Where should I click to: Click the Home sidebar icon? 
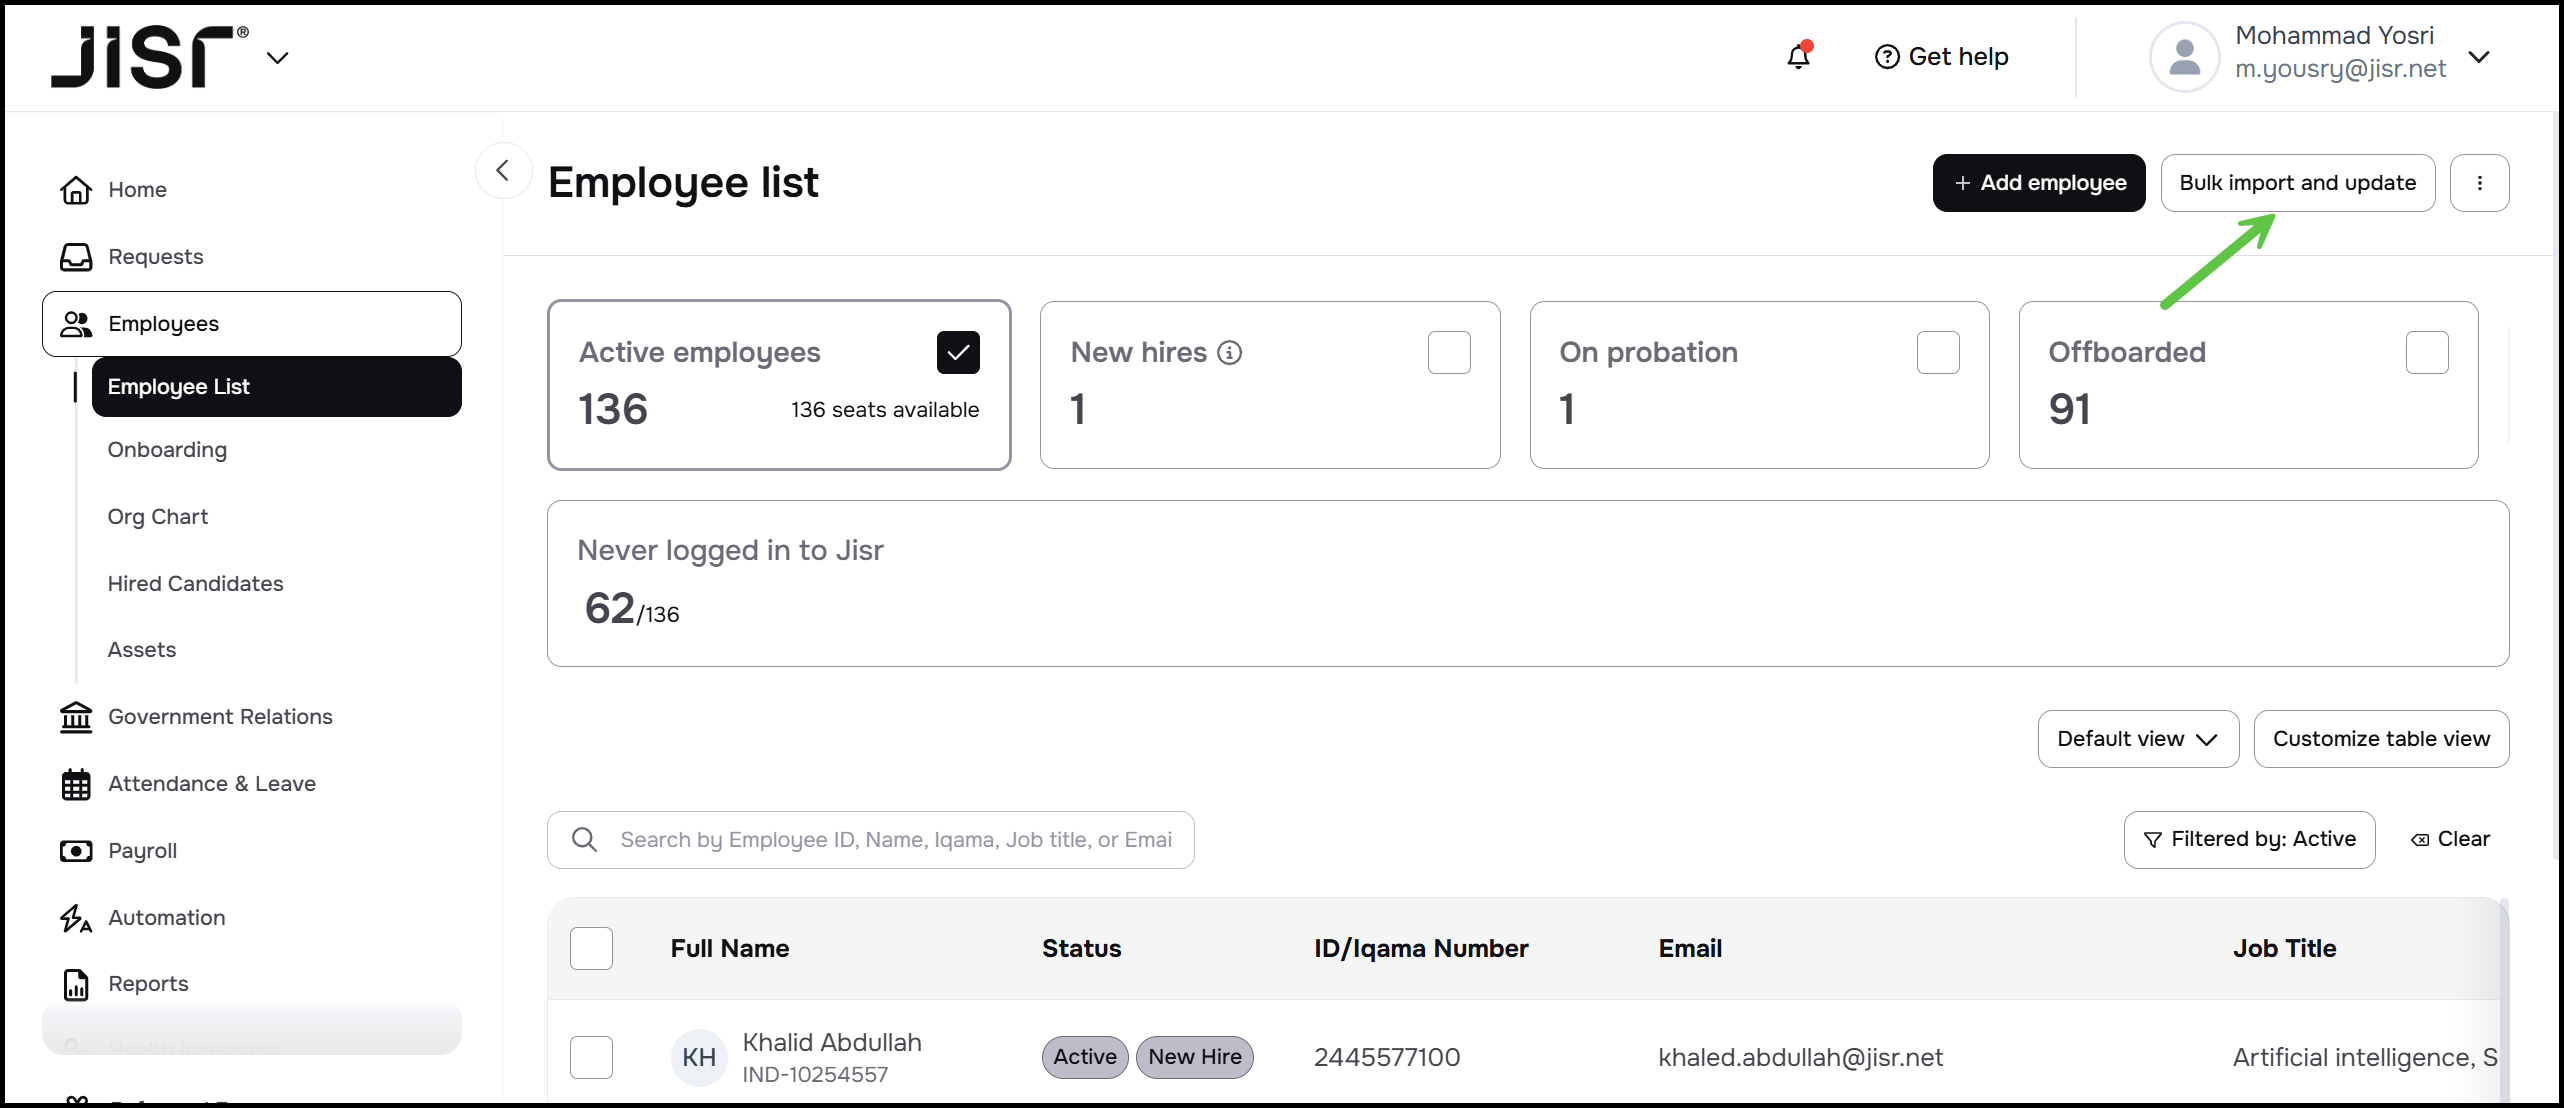coord(76,190)
